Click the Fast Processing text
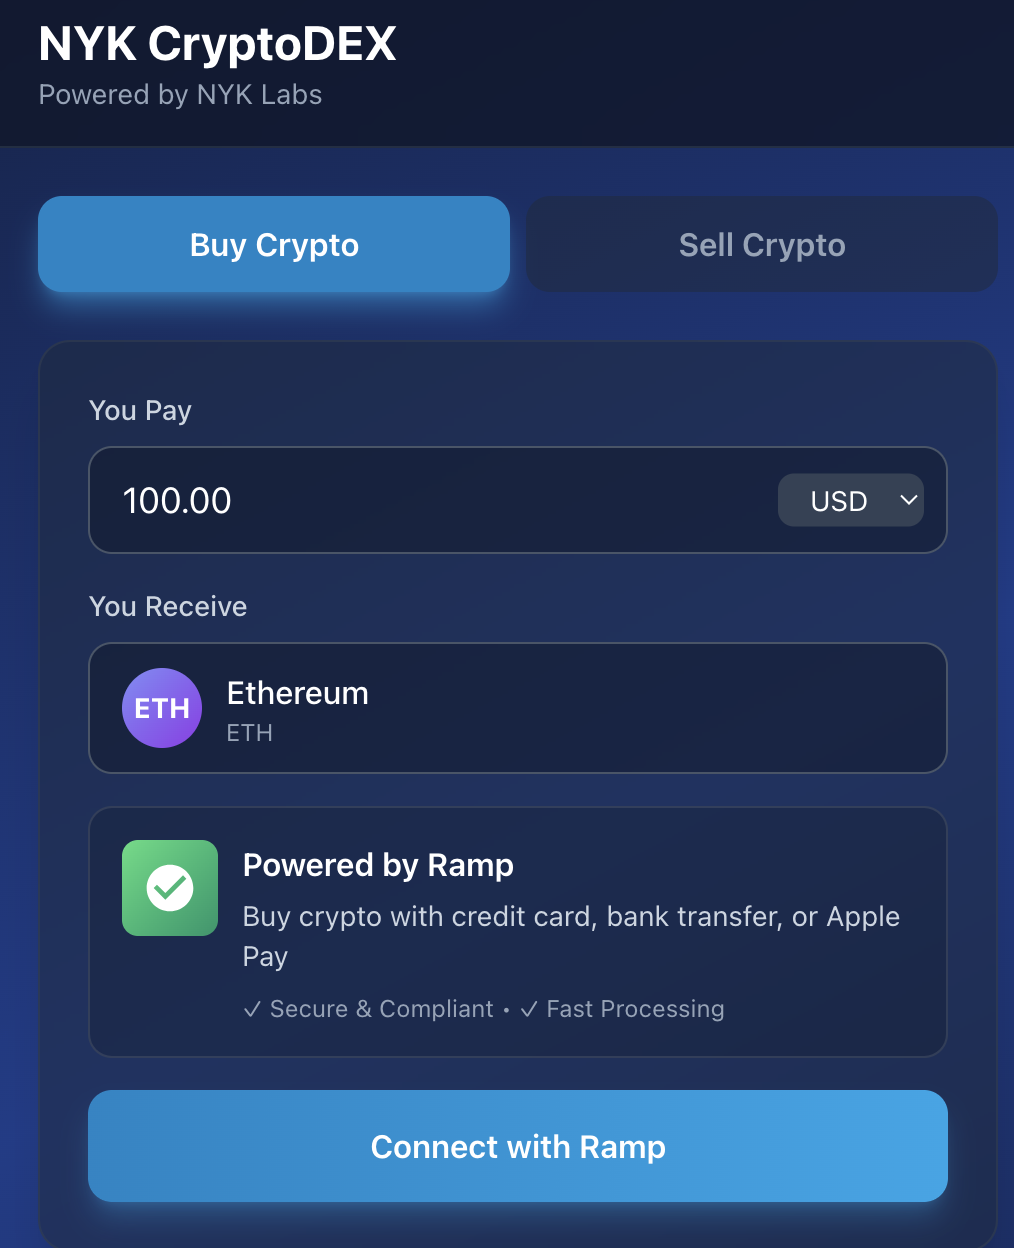Image resolution: width=1014 pixels, height=1248 pixels. pos(635,1009)
